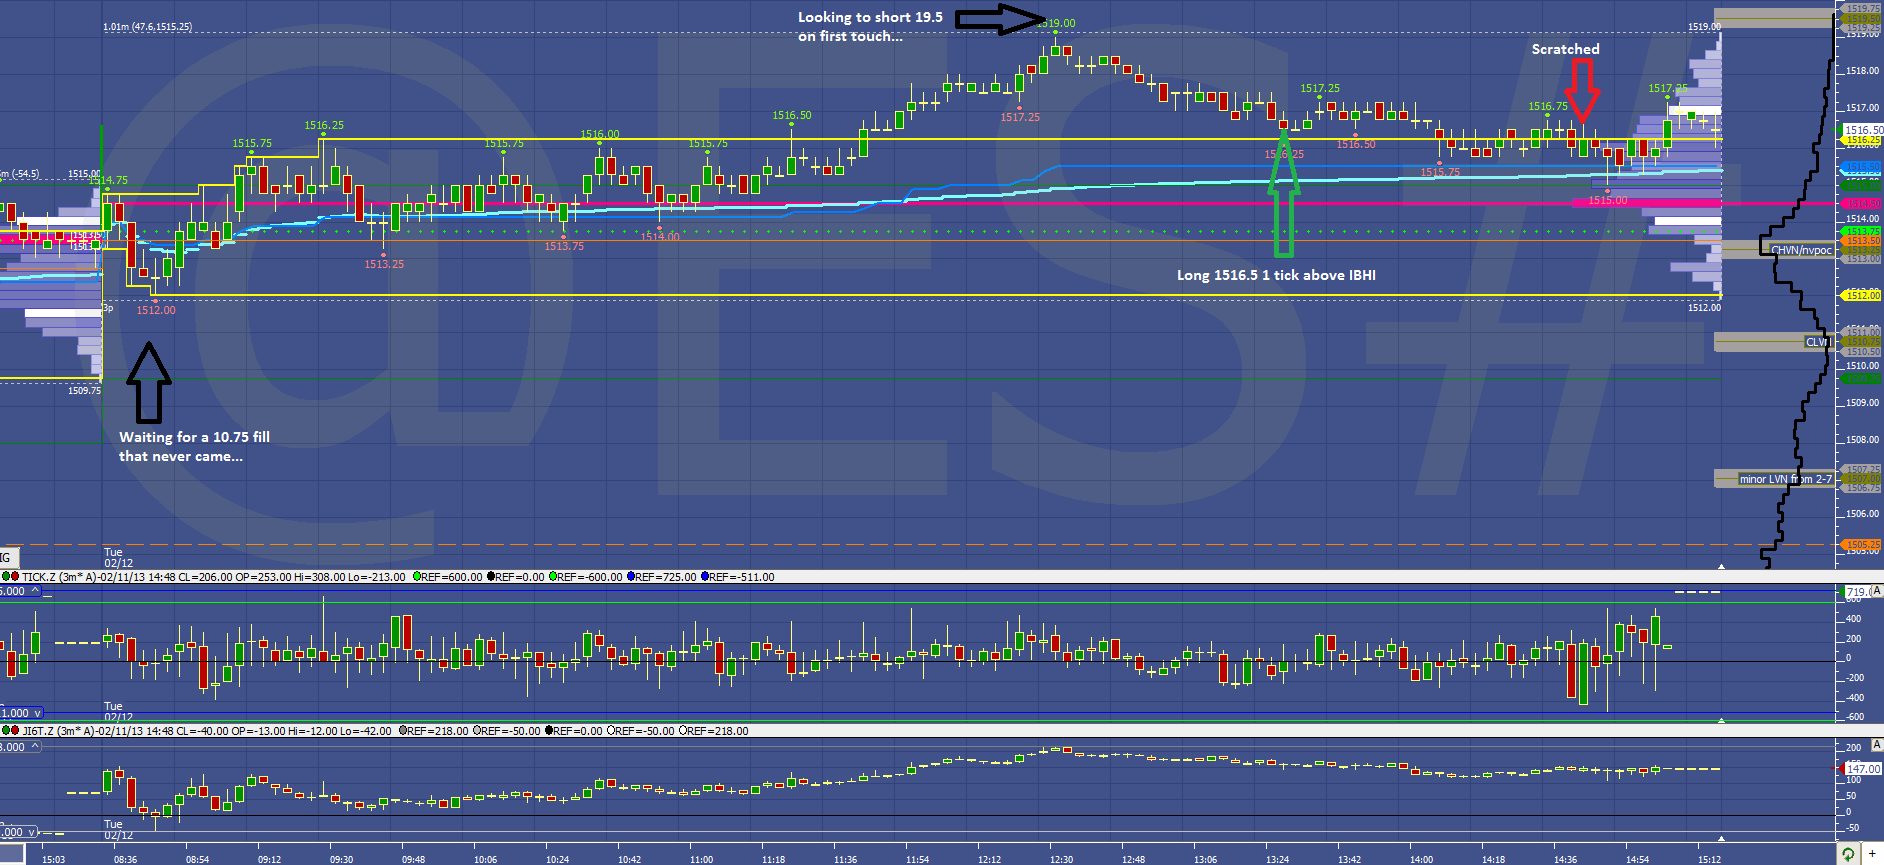Image resolution: width=1884 pixels, height=865 pixels.
Task: Click the red dot before the JI6T.Z title
Action: click(x=15, y=731)
